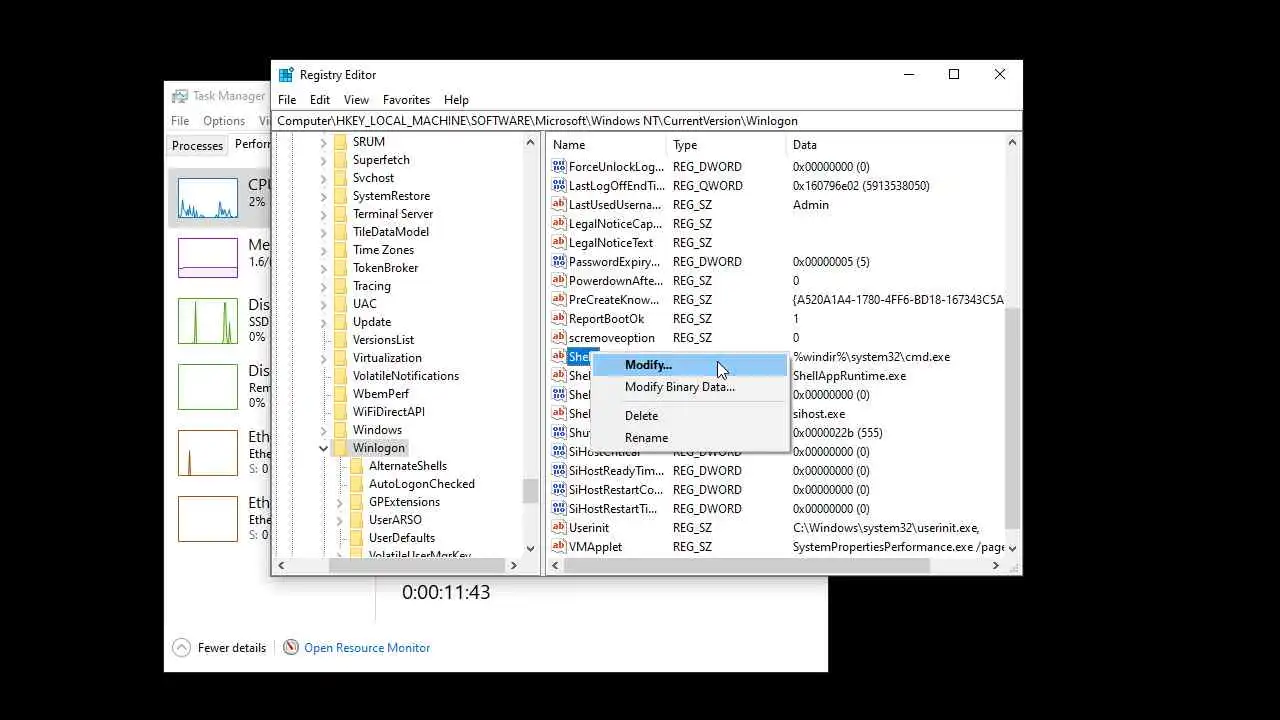Click Fewer details arrow icon in Task Manager
This screenshot has height=720, width=1280.
pos(181,648)
